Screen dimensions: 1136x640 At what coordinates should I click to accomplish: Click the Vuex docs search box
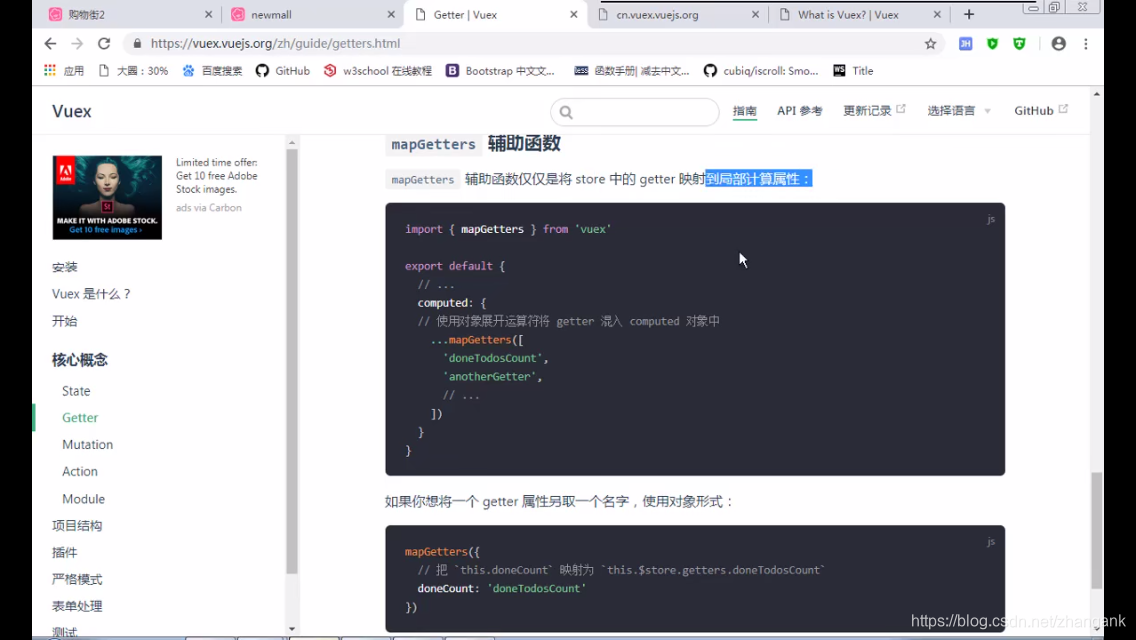point(635,112)
